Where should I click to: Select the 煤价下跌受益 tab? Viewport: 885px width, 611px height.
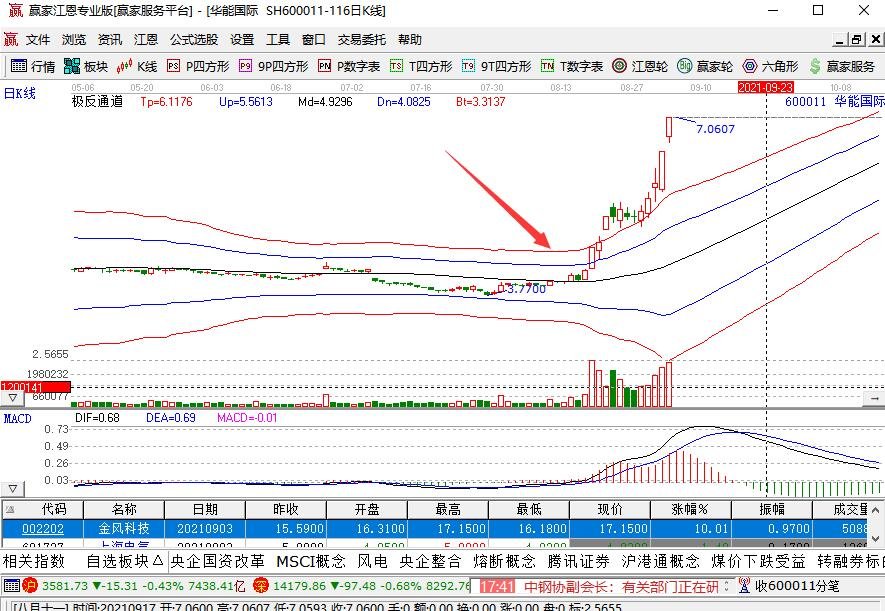coord(758,561)
